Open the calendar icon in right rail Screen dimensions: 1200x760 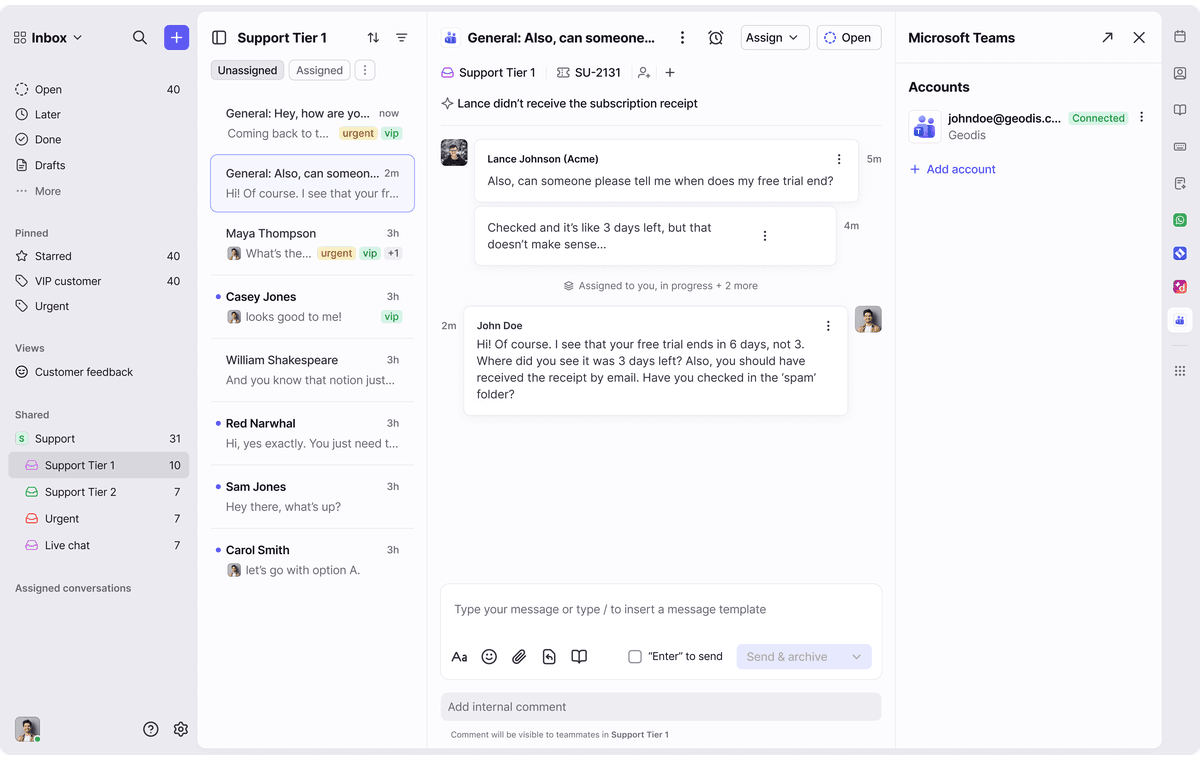(x=1180, y=37)
